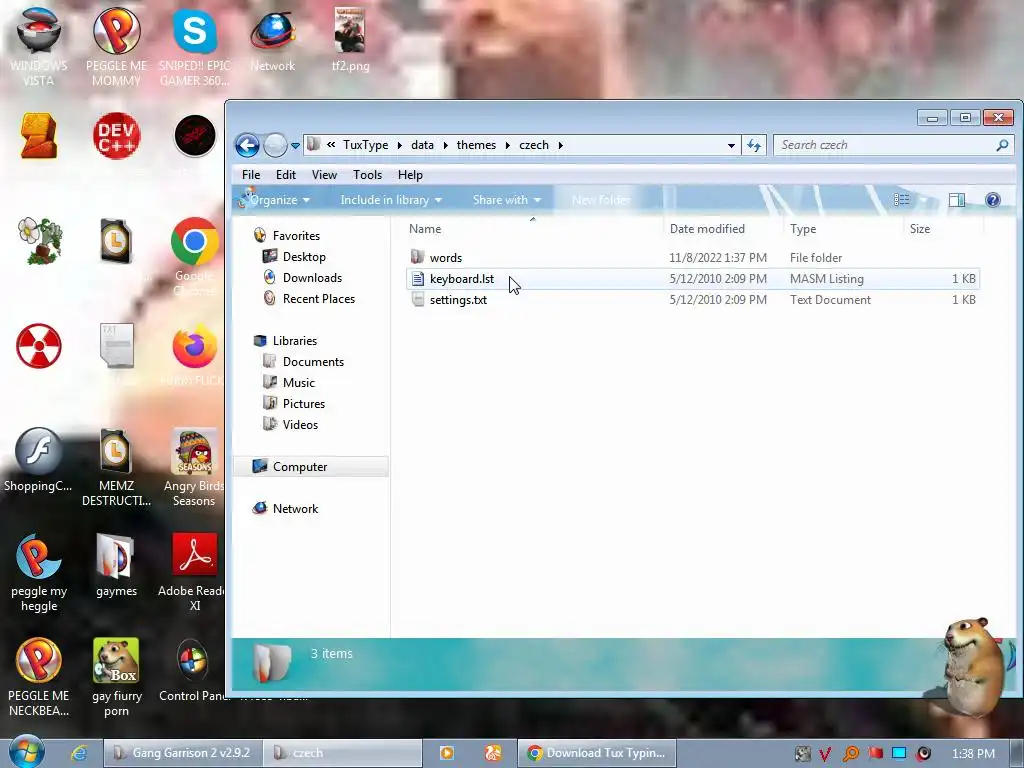Switch to Download Tux Typin... Chrome taskbar button
The width and height of the screenshot is (1024, 768).
[597, 753]
